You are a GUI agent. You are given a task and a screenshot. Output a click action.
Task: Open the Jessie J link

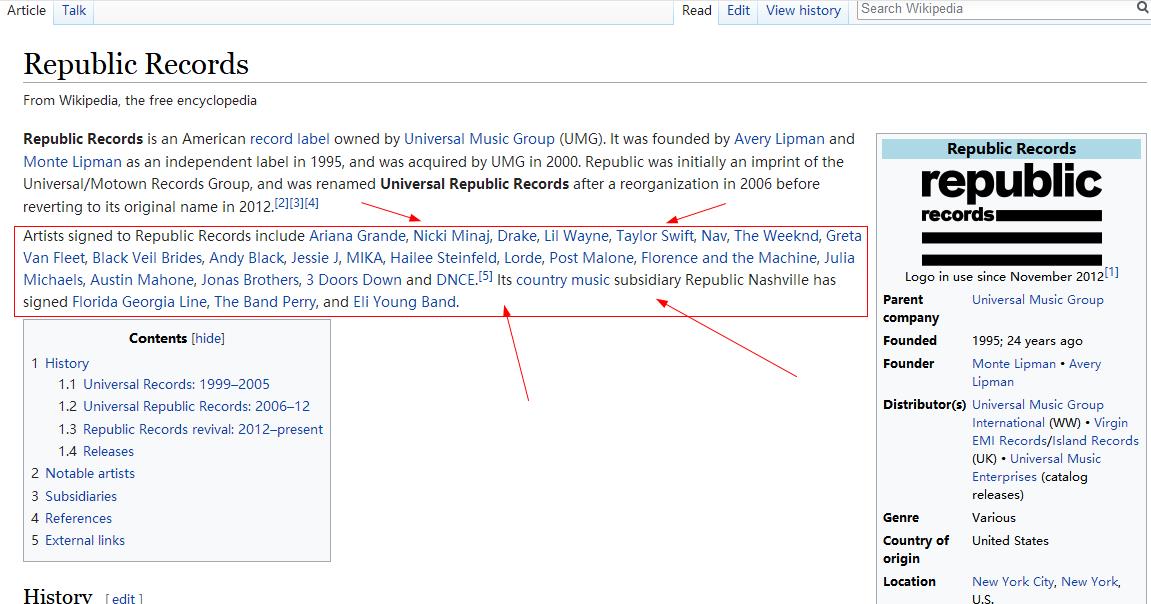pos(315,258)
